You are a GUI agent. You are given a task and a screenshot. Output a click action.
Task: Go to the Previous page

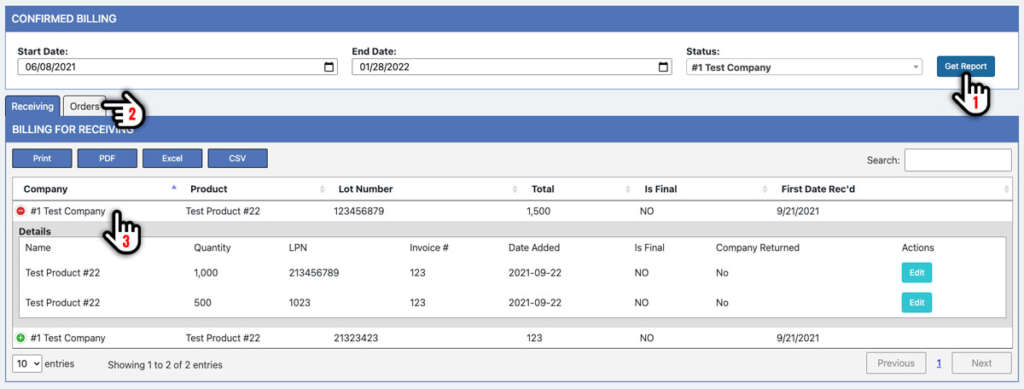[896, 363]
